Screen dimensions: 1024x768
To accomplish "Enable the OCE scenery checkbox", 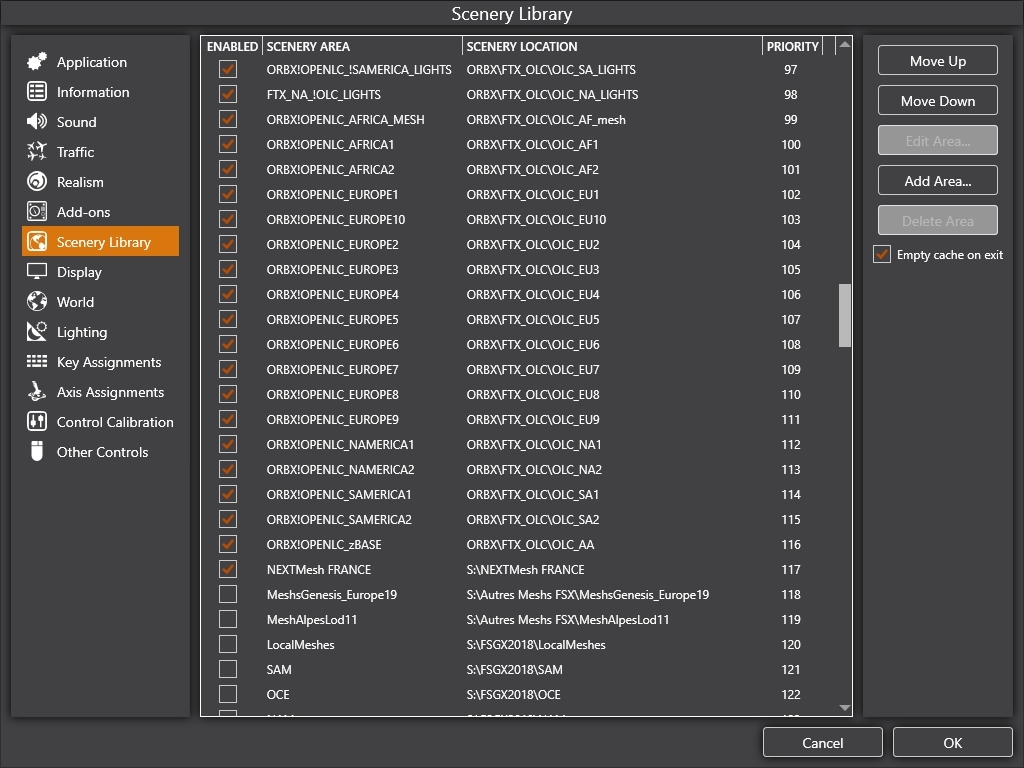I will click(x=228, y=694).
